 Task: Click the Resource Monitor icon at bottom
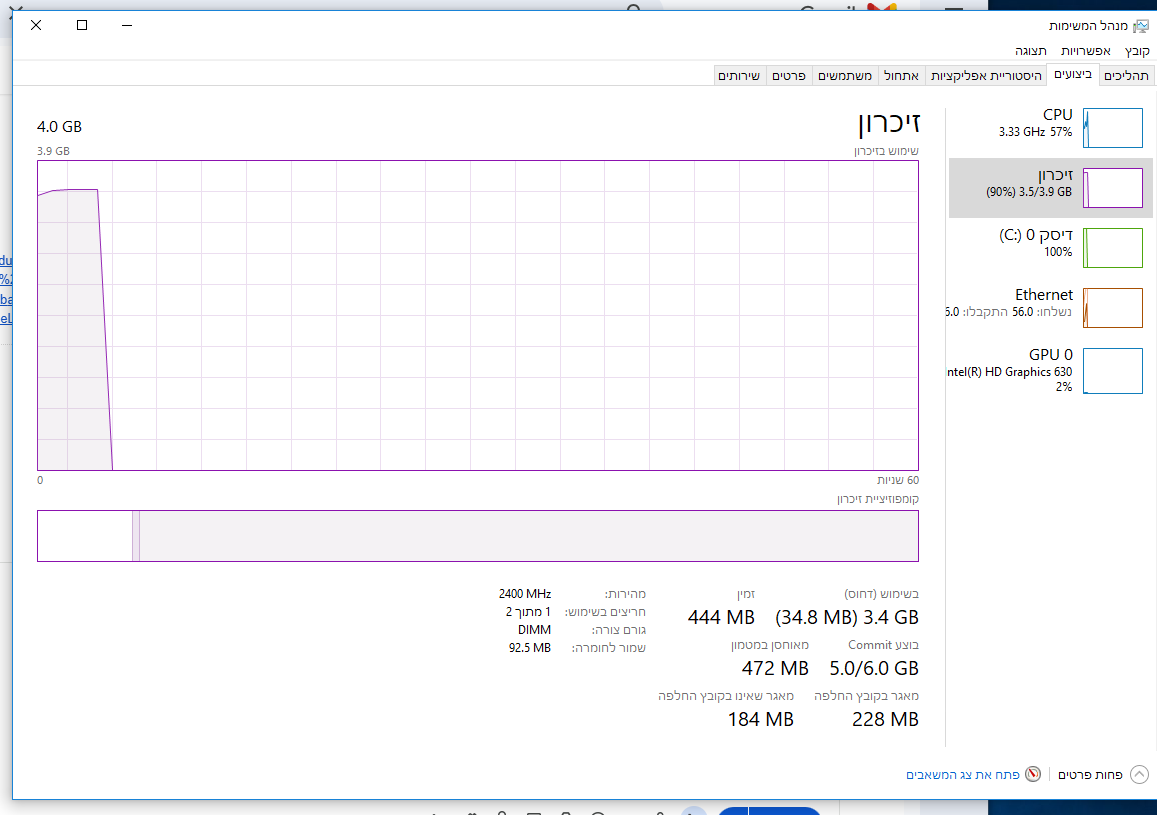coord(1033,774)
